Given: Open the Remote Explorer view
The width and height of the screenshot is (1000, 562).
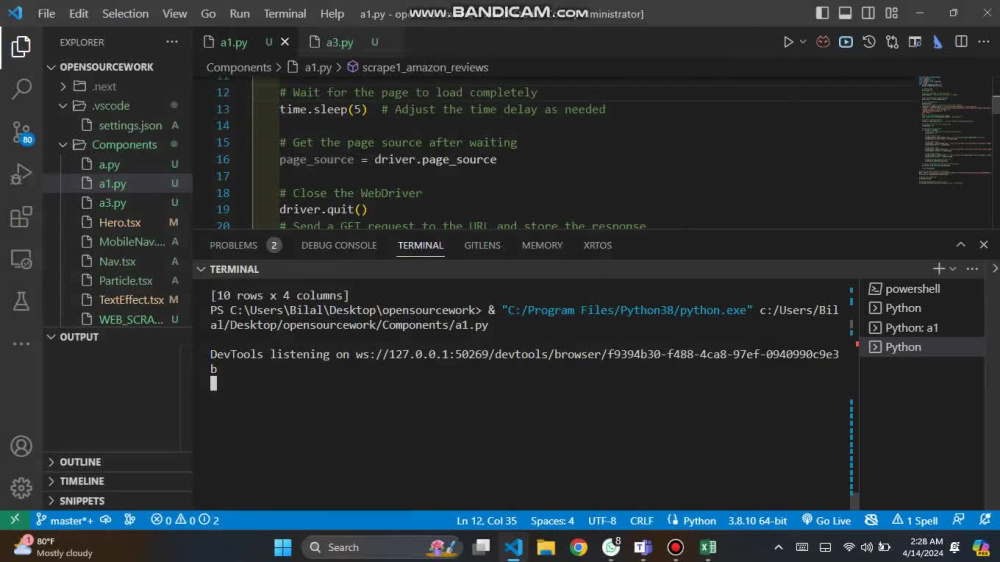Looking at the screenshot, I should [x=21, y=260].
